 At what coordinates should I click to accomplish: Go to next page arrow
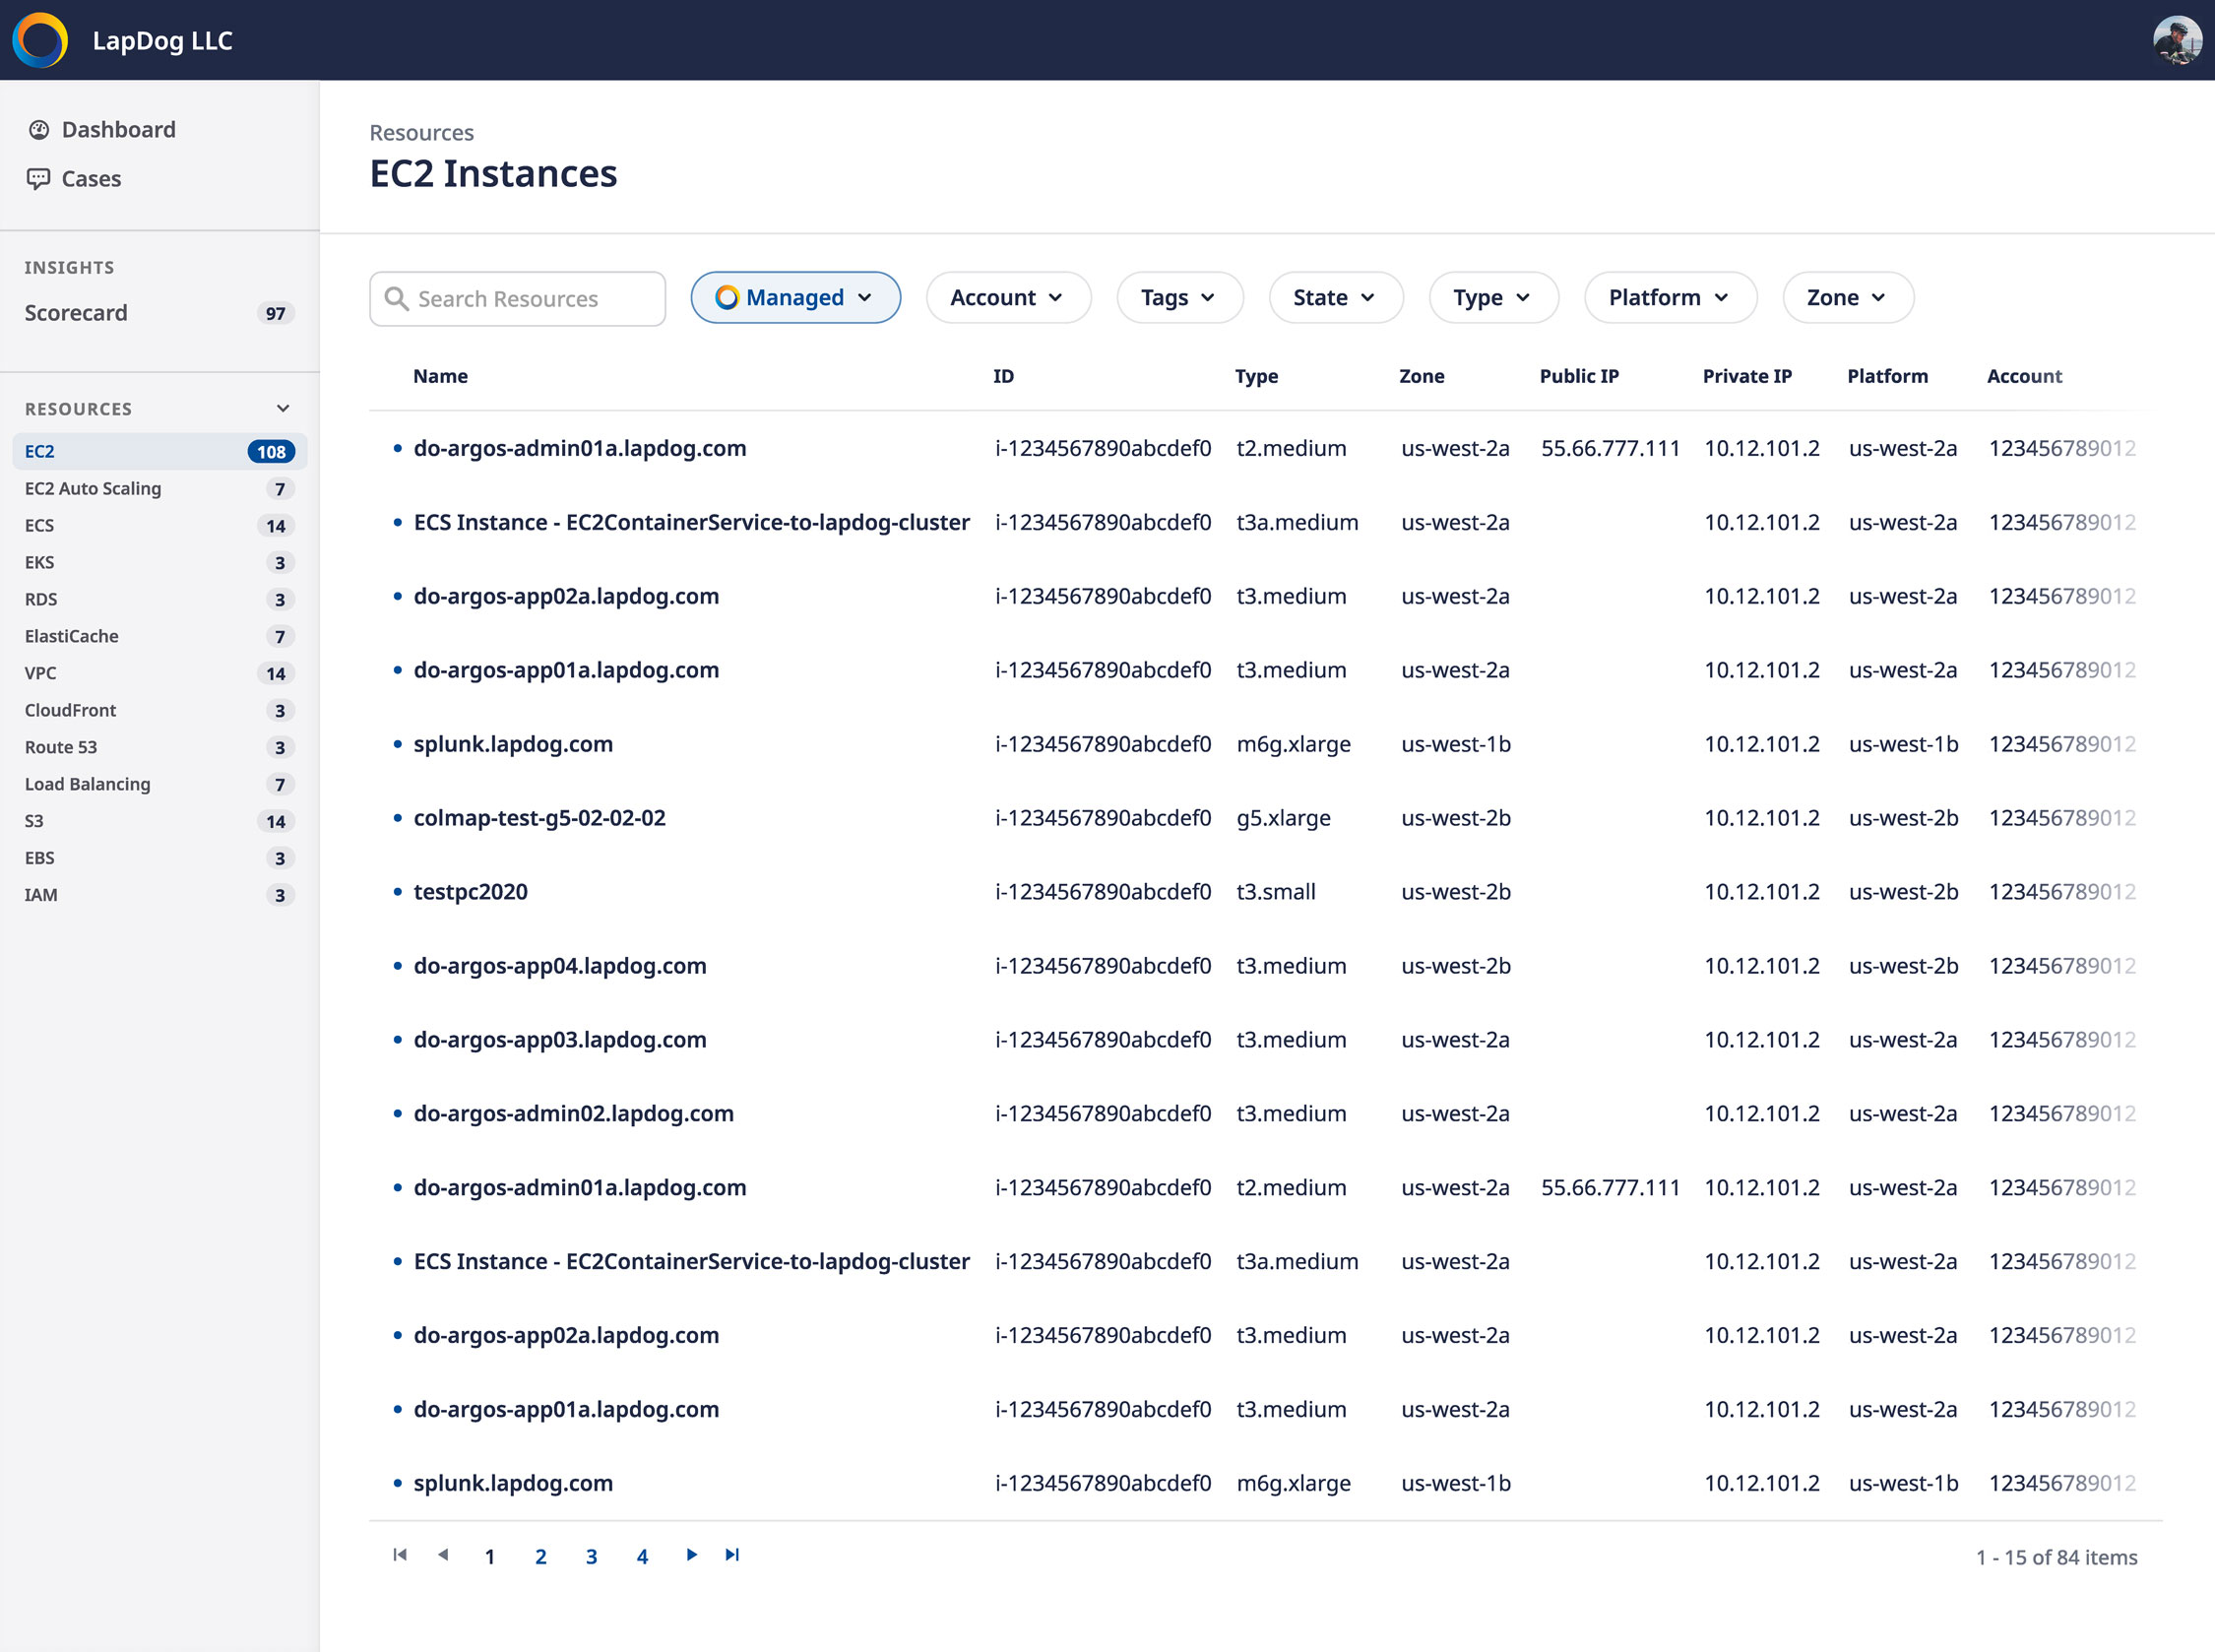click(x=691, y=1555)
